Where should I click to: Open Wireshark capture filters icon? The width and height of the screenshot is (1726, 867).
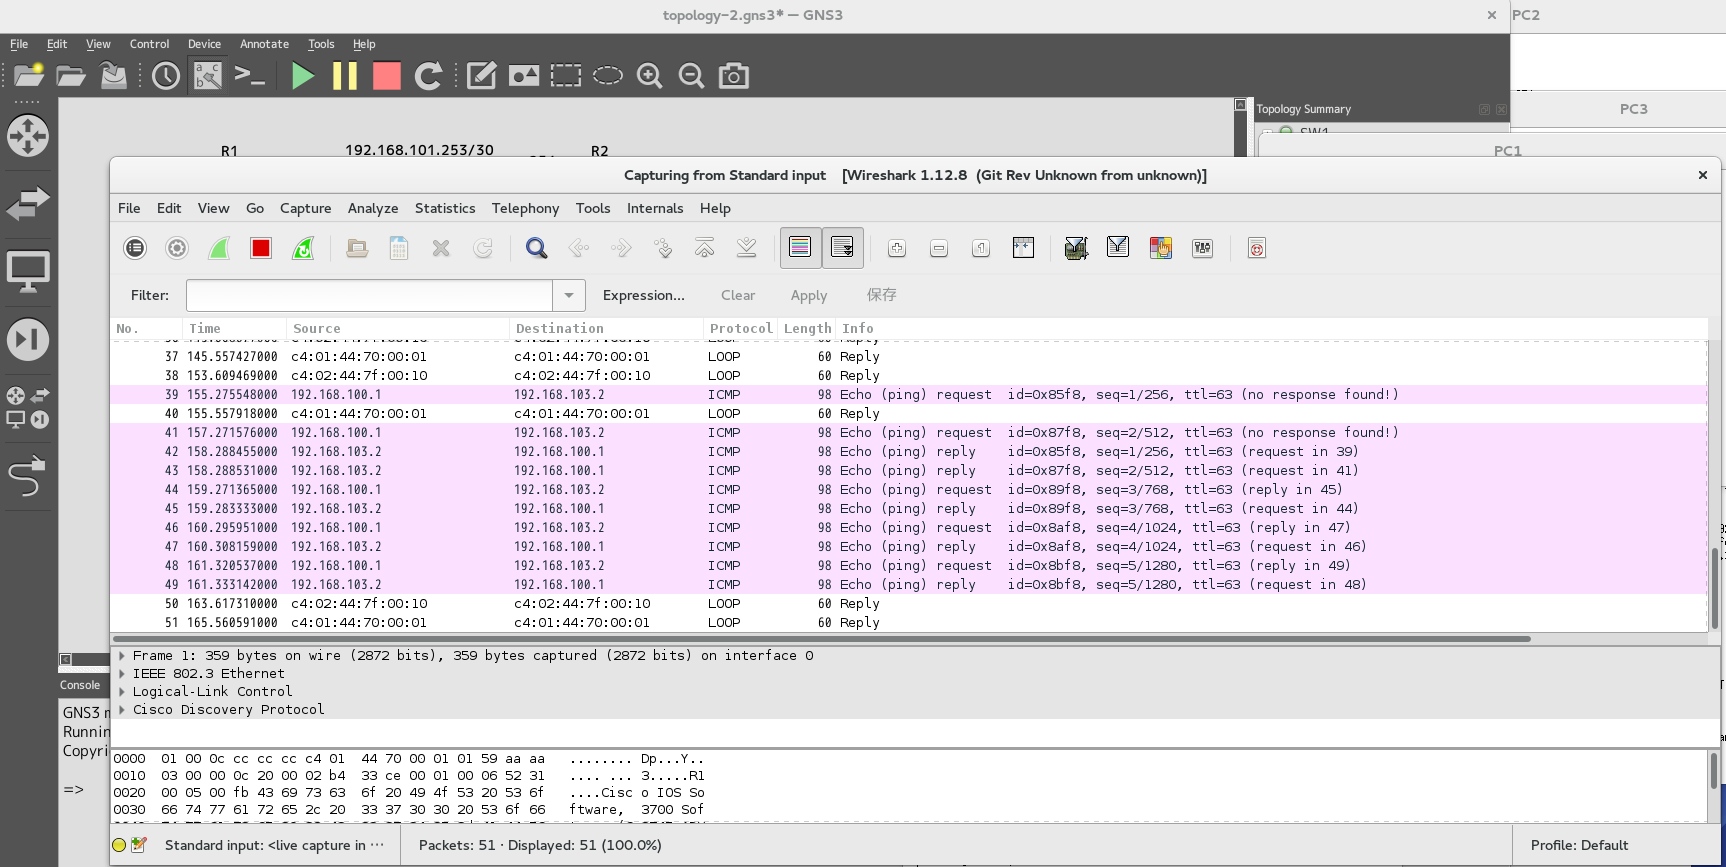1076,249
